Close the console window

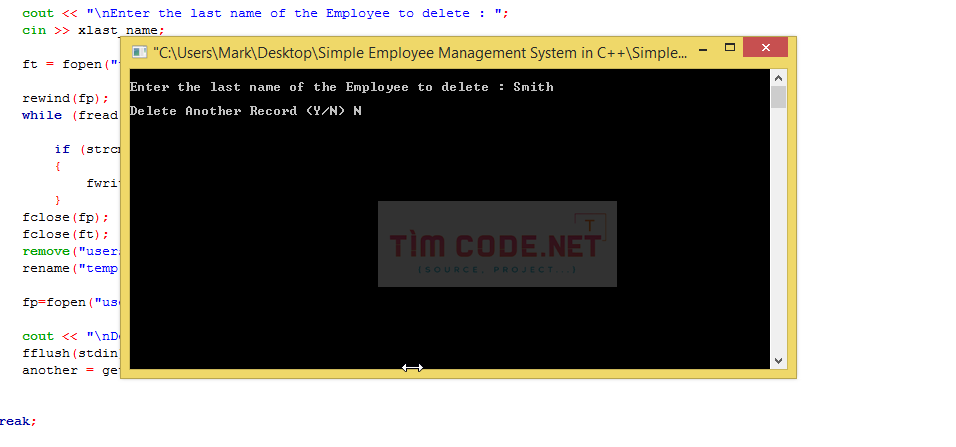click(x=766, y=48)
